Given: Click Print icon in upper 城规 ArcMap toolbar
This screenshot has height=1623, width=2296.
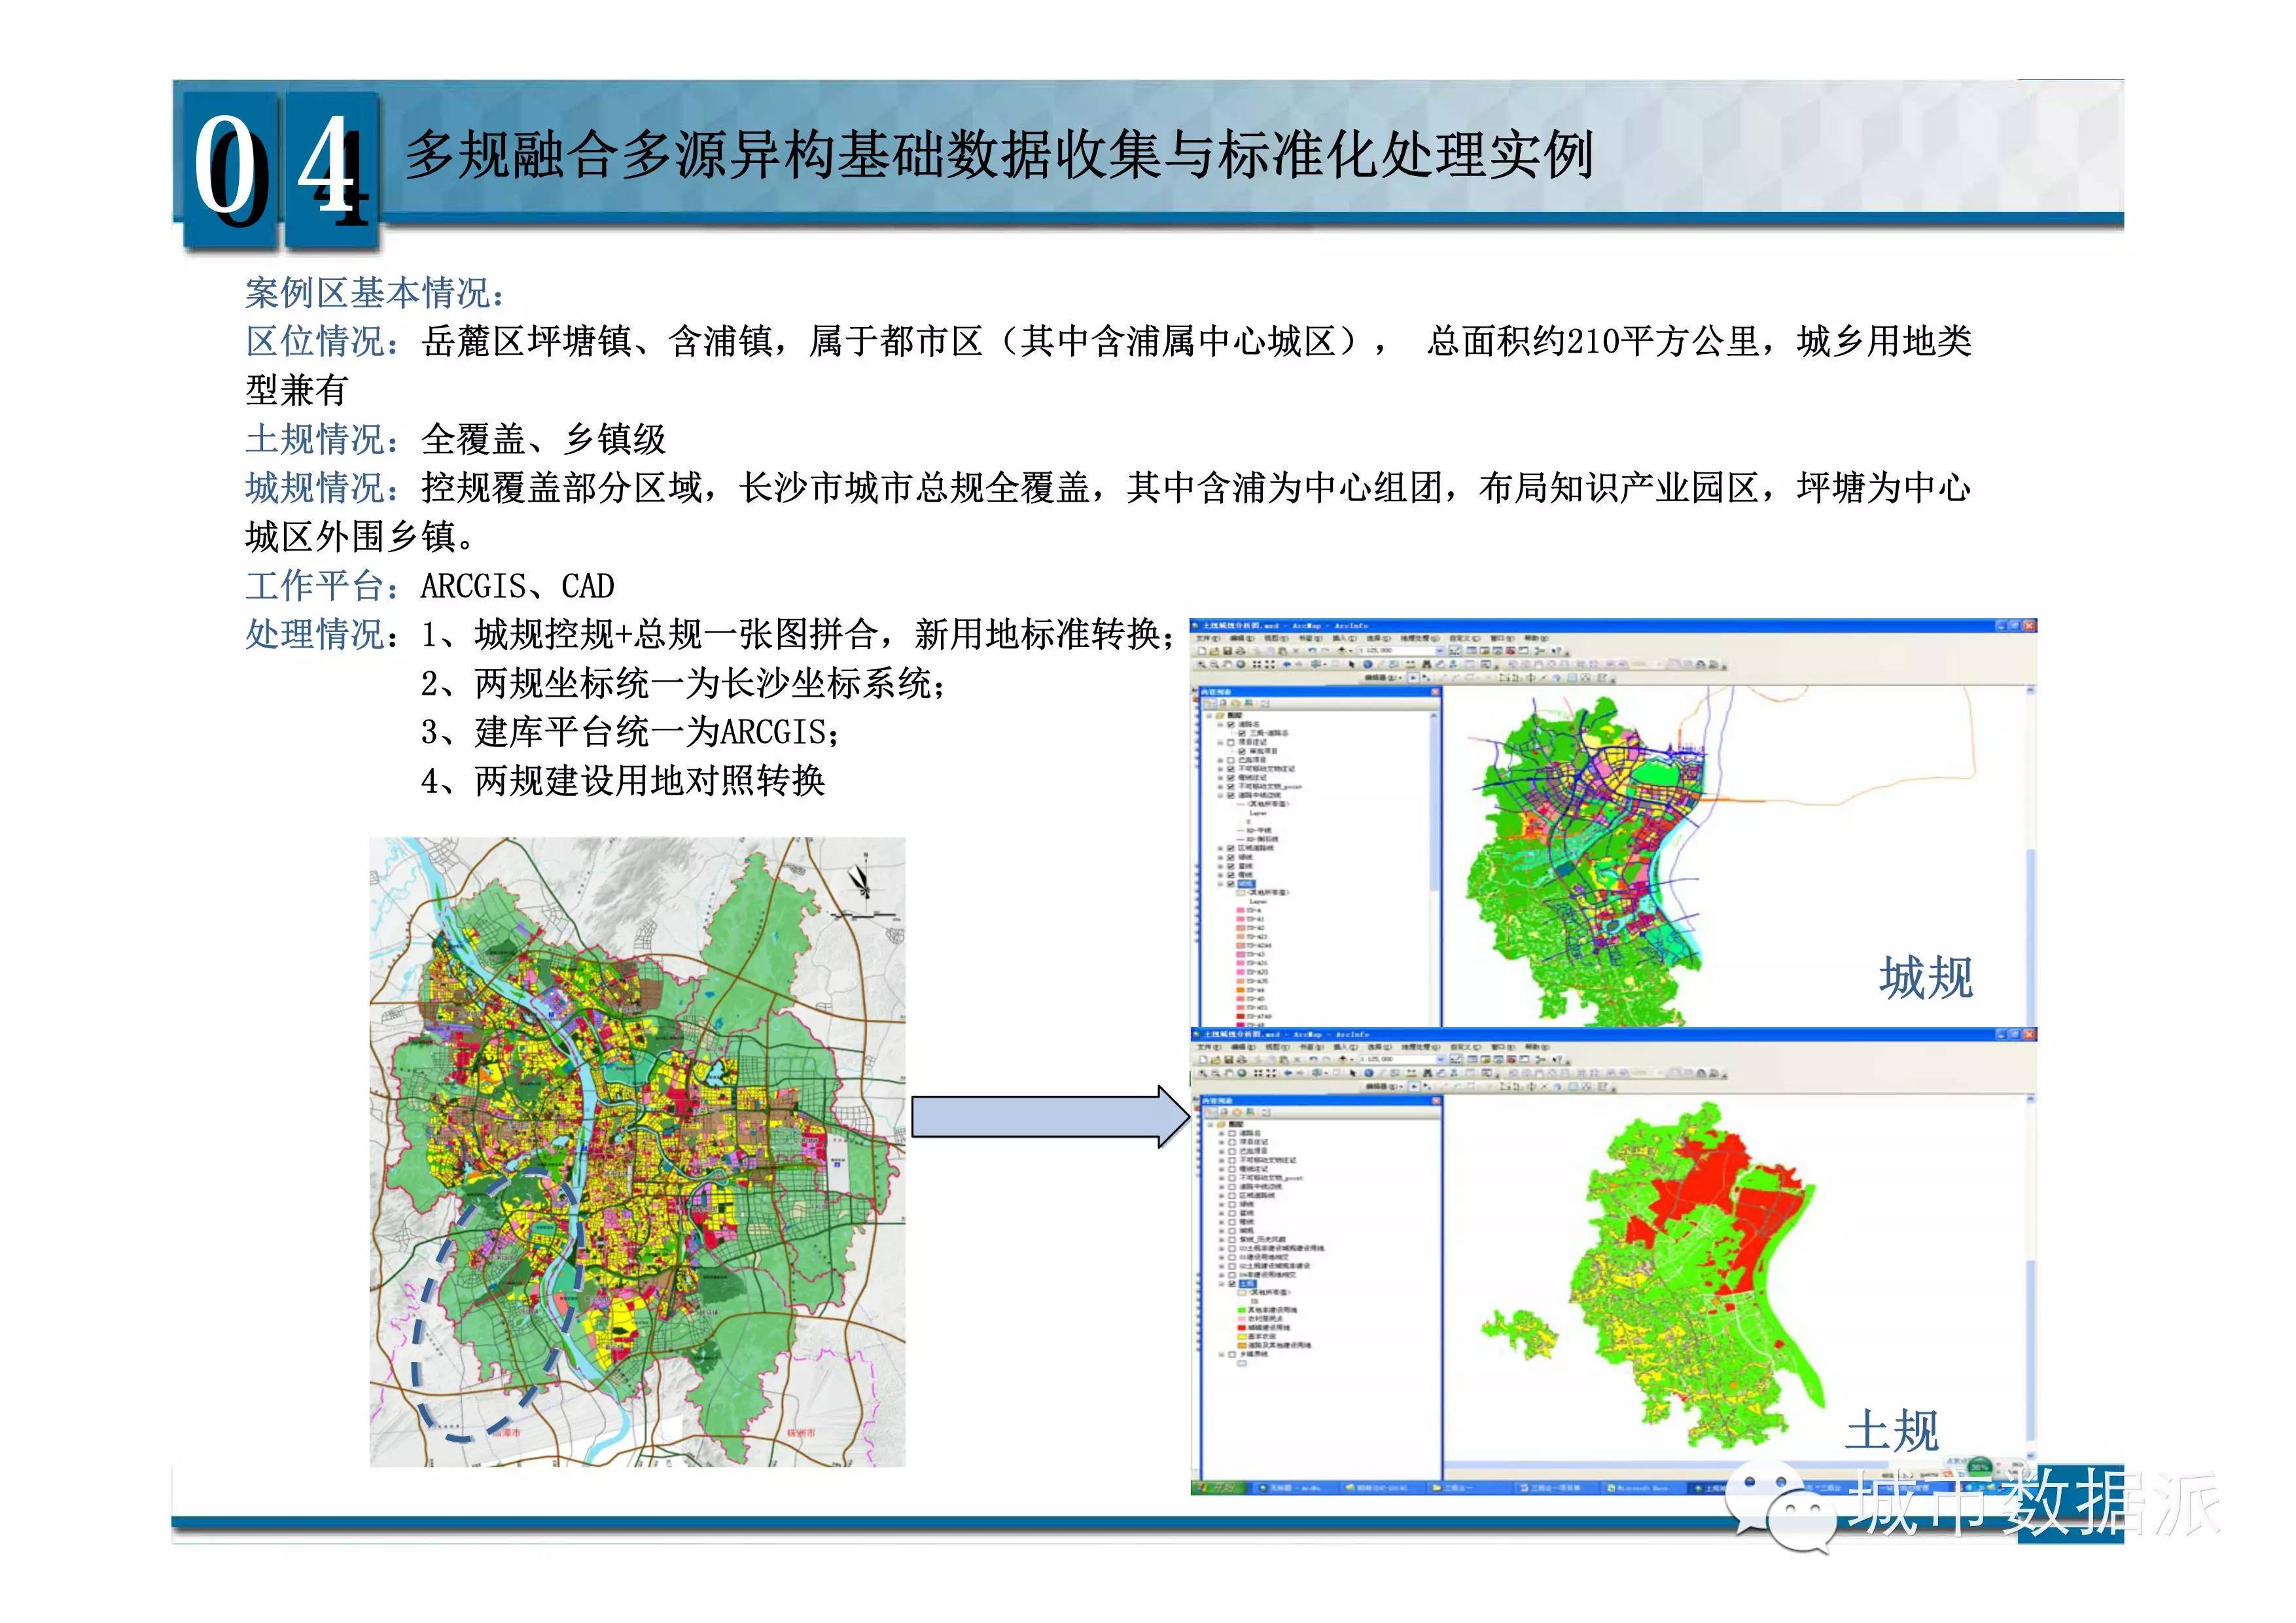Looking at the screenshot, I should (x=1241, y=651).
